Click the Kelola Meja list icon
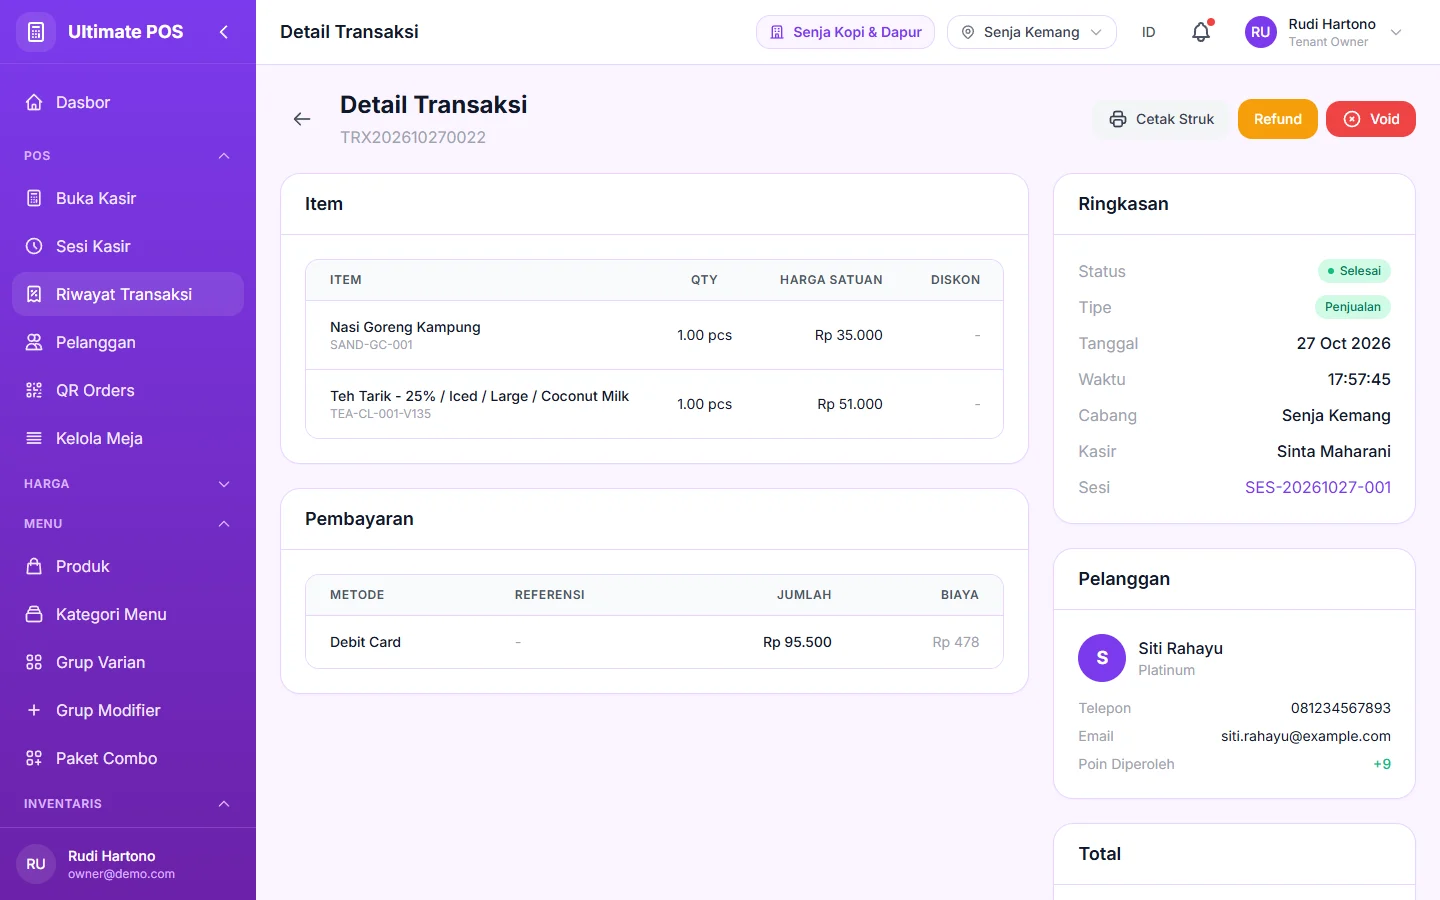Viewport: 1440px width, 900px height. tap(34, 438)
